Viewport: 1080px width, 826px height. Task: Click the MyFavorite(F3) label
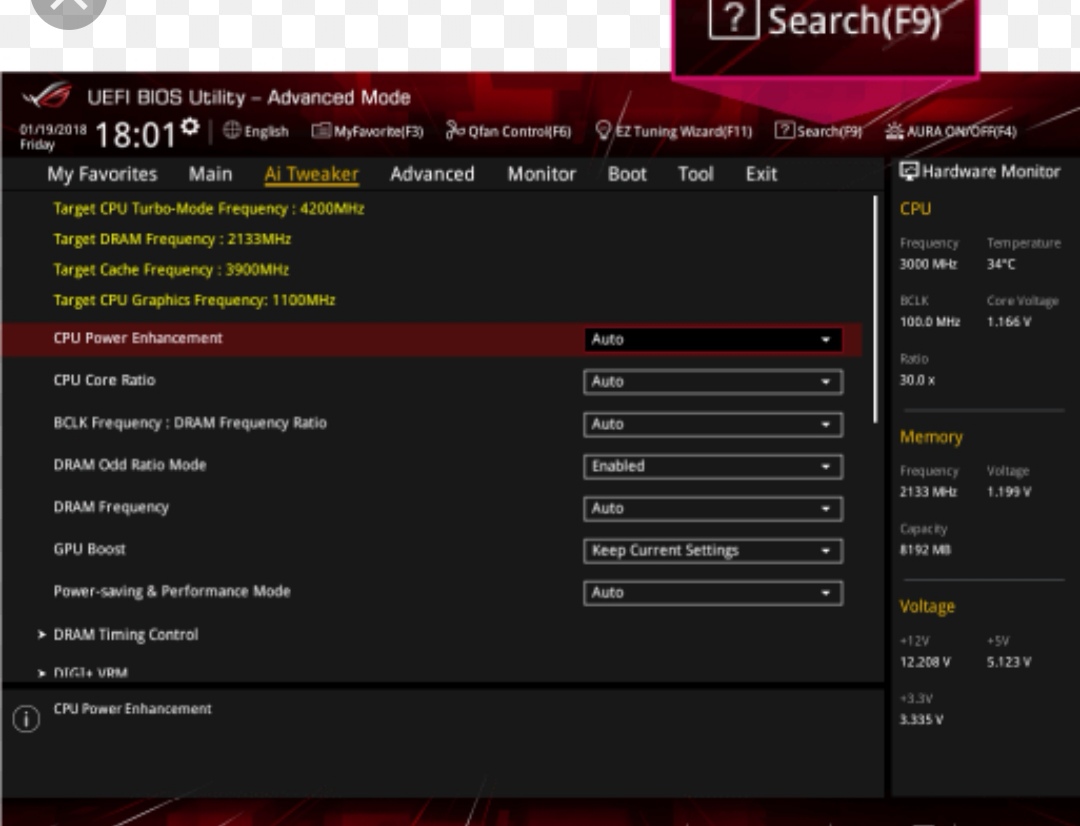378,131
